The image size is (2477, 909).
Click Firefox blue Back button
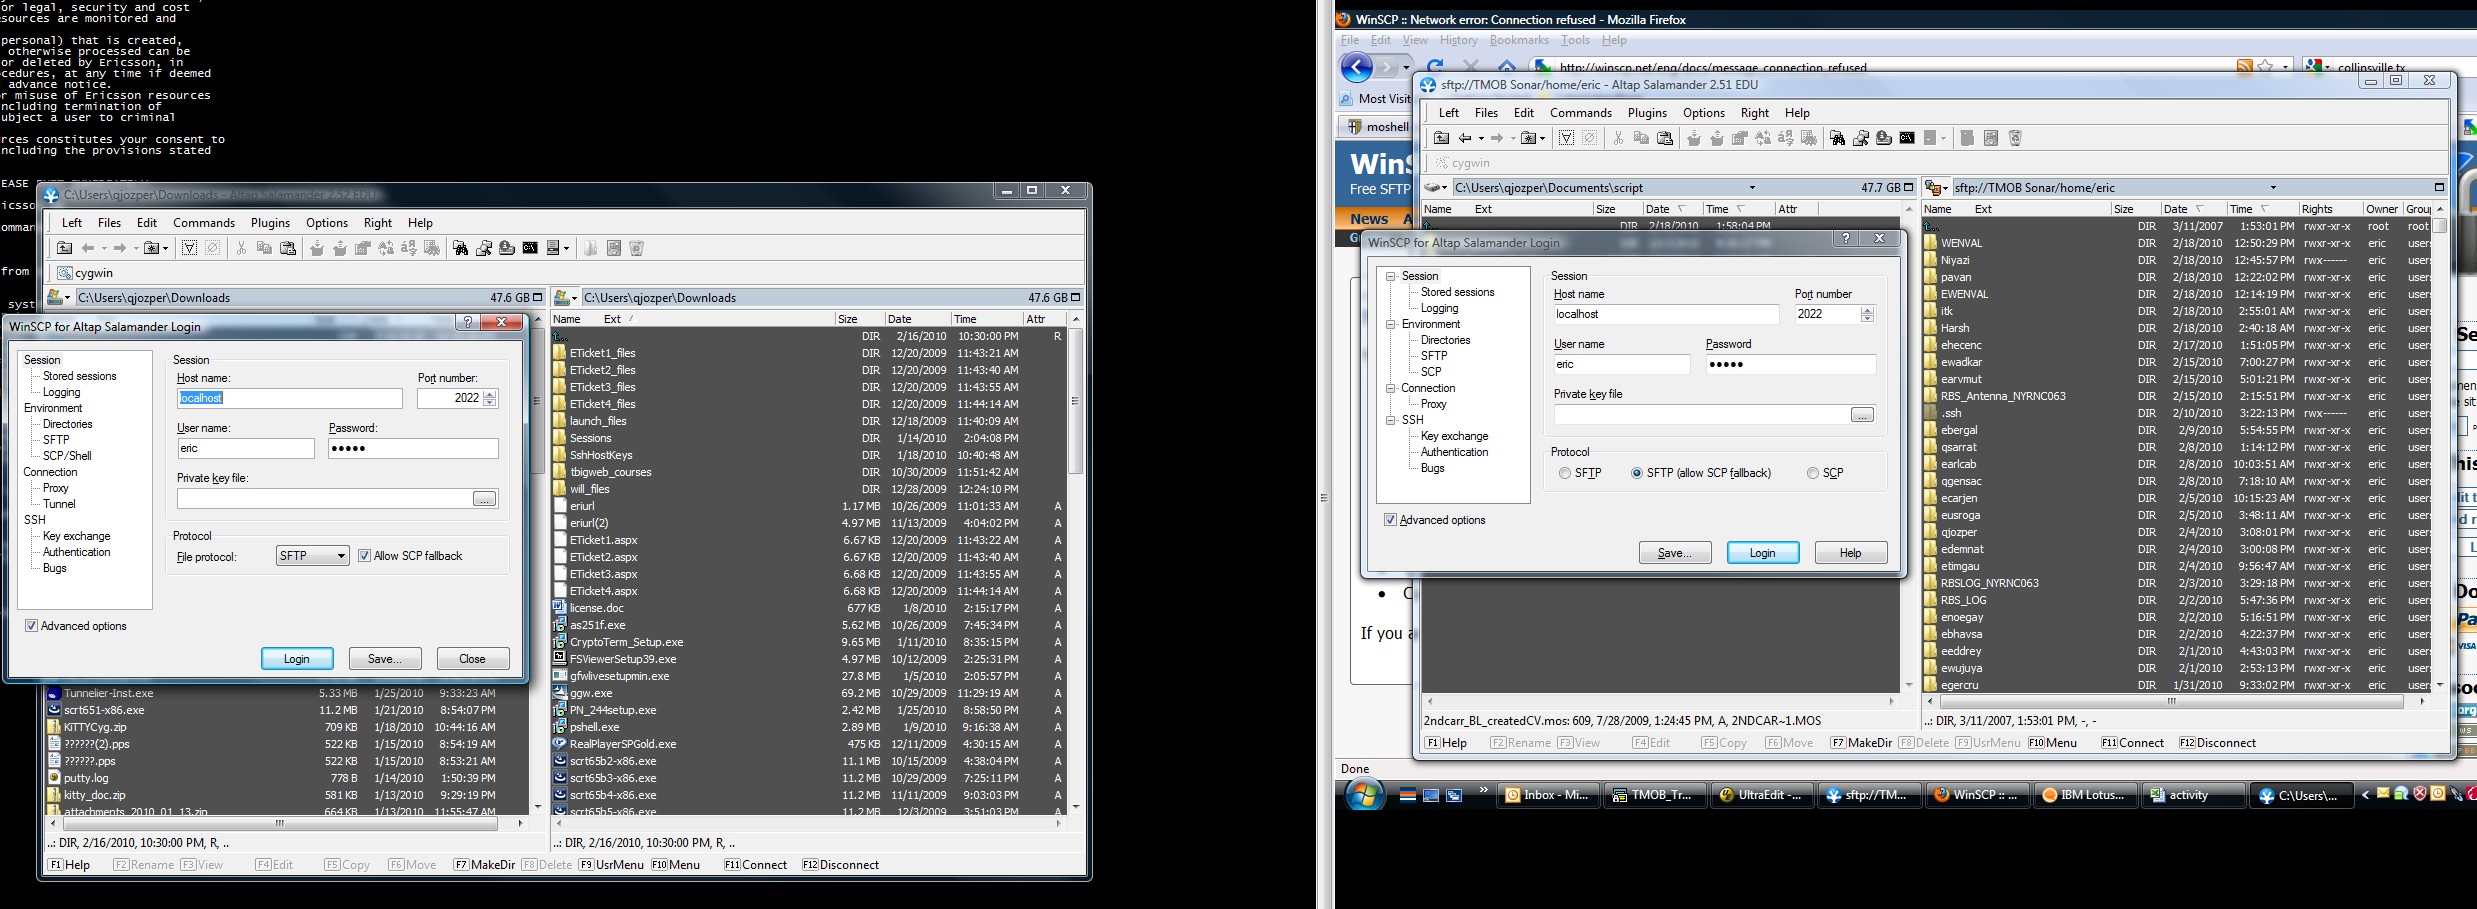(1356, 67)
